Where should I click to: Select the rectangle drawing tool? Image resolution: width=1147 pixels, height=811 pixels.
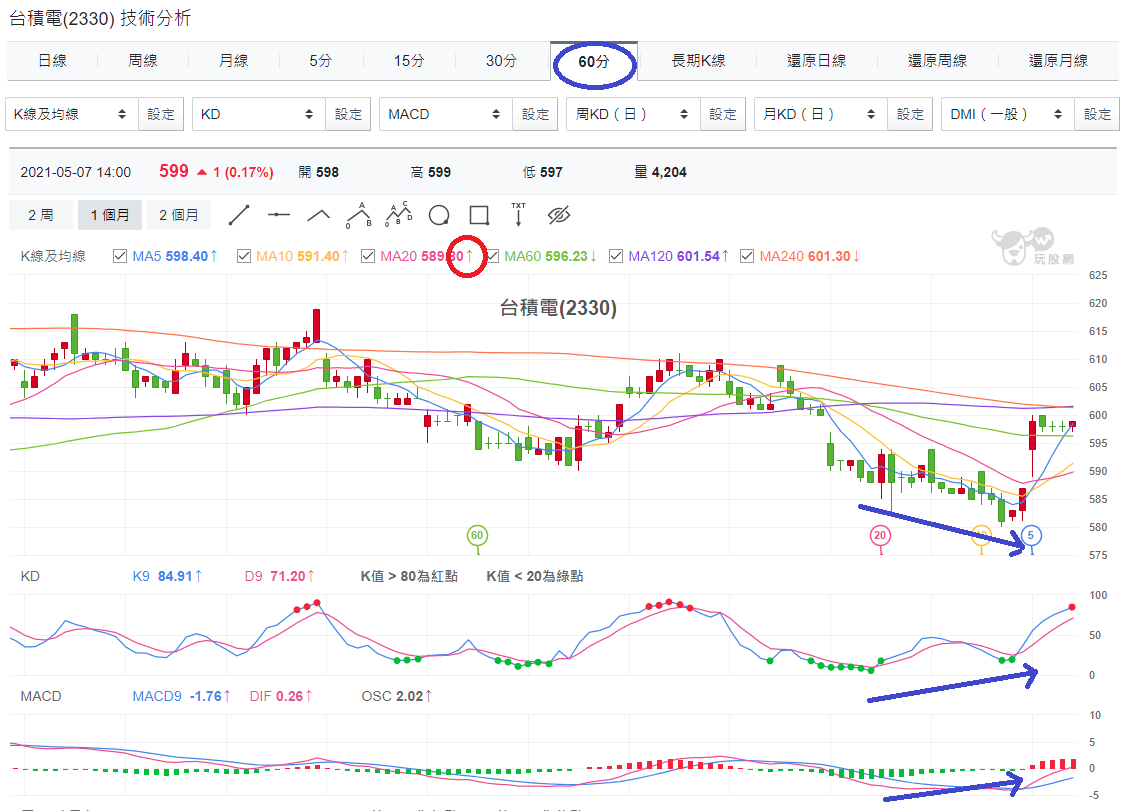pos(479,215)
